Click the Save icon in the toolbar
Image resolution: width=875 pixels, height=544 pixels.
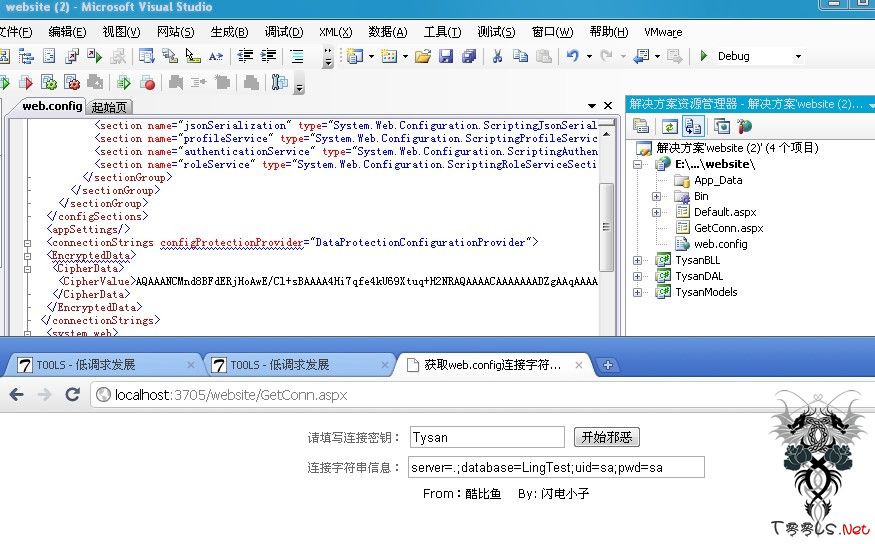445,56
